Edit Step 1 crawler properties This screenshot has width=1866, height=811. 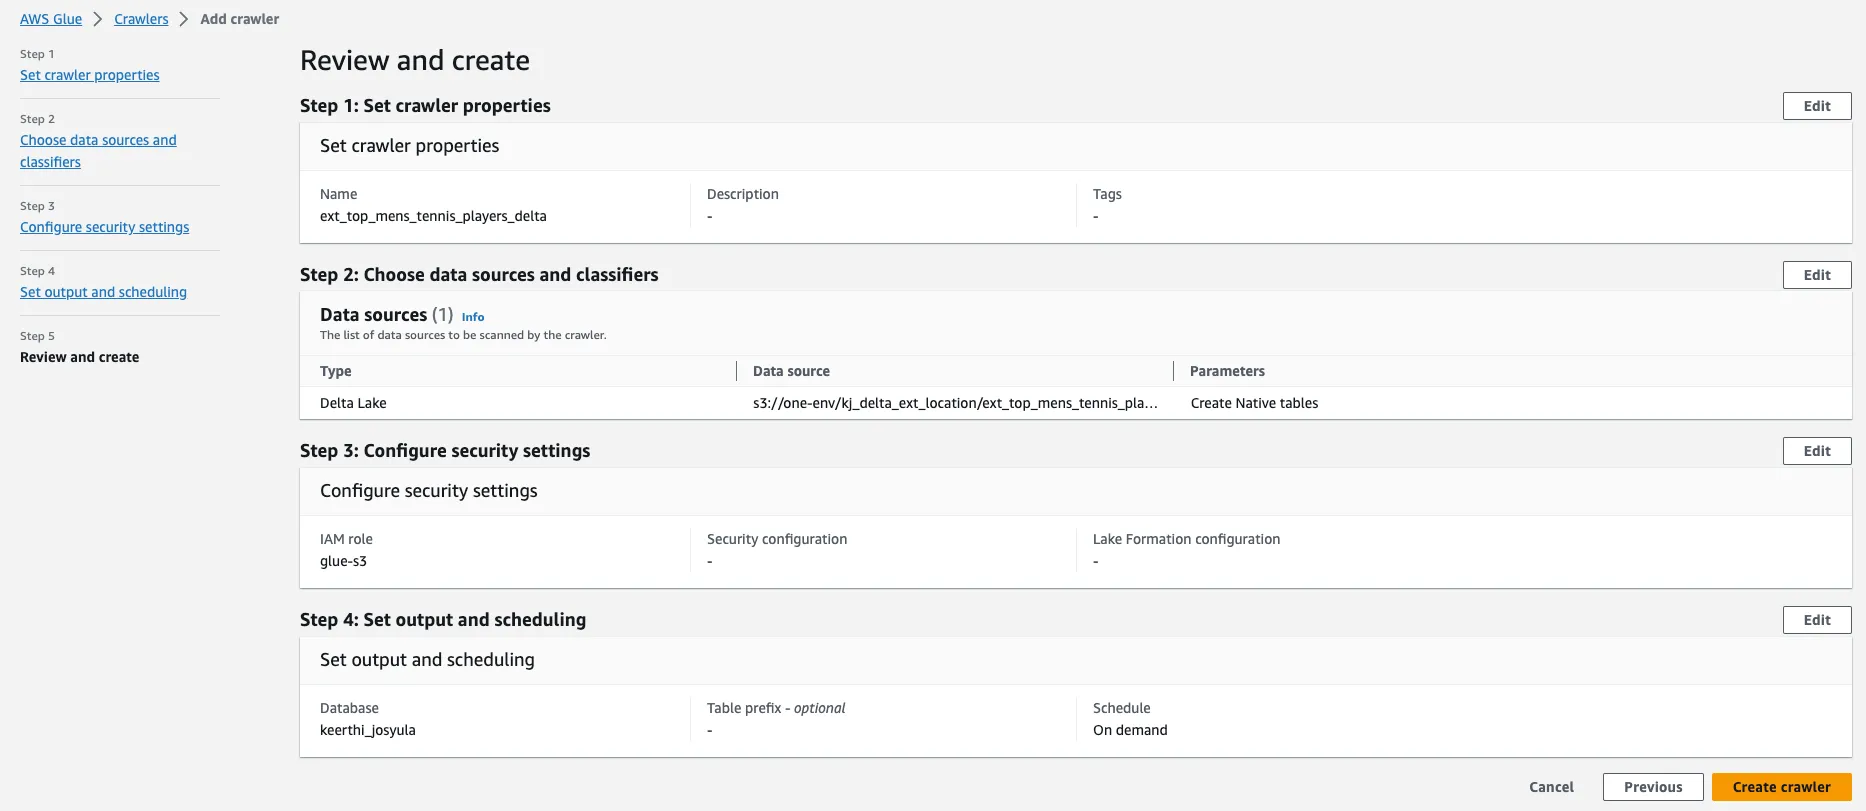pyautogui.click(x=1816, y=106)
